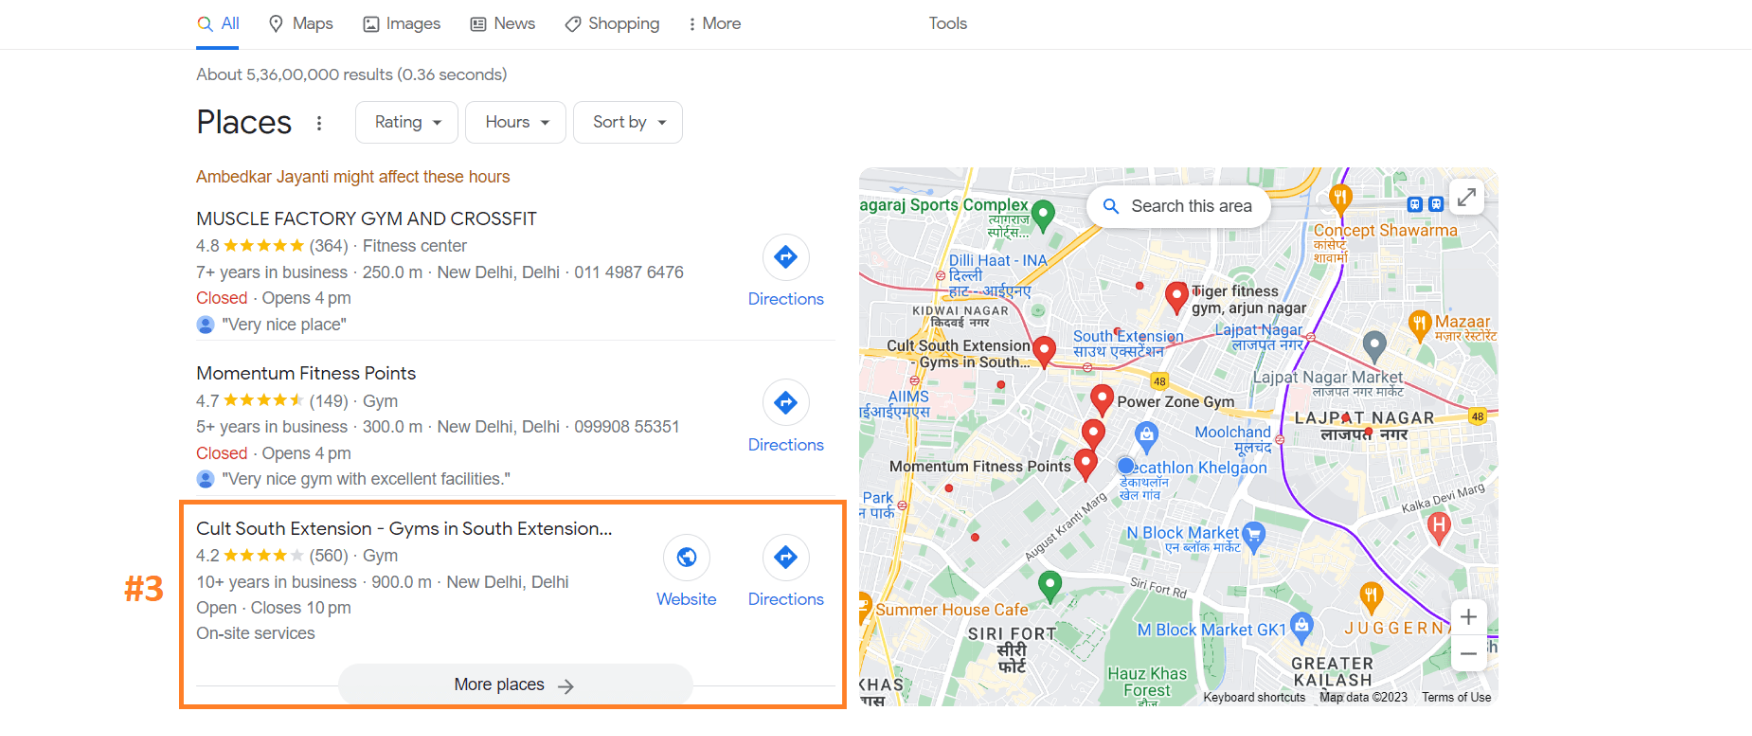1752x736 pixels.
Task: Select the All results tab
Action: 218,23
